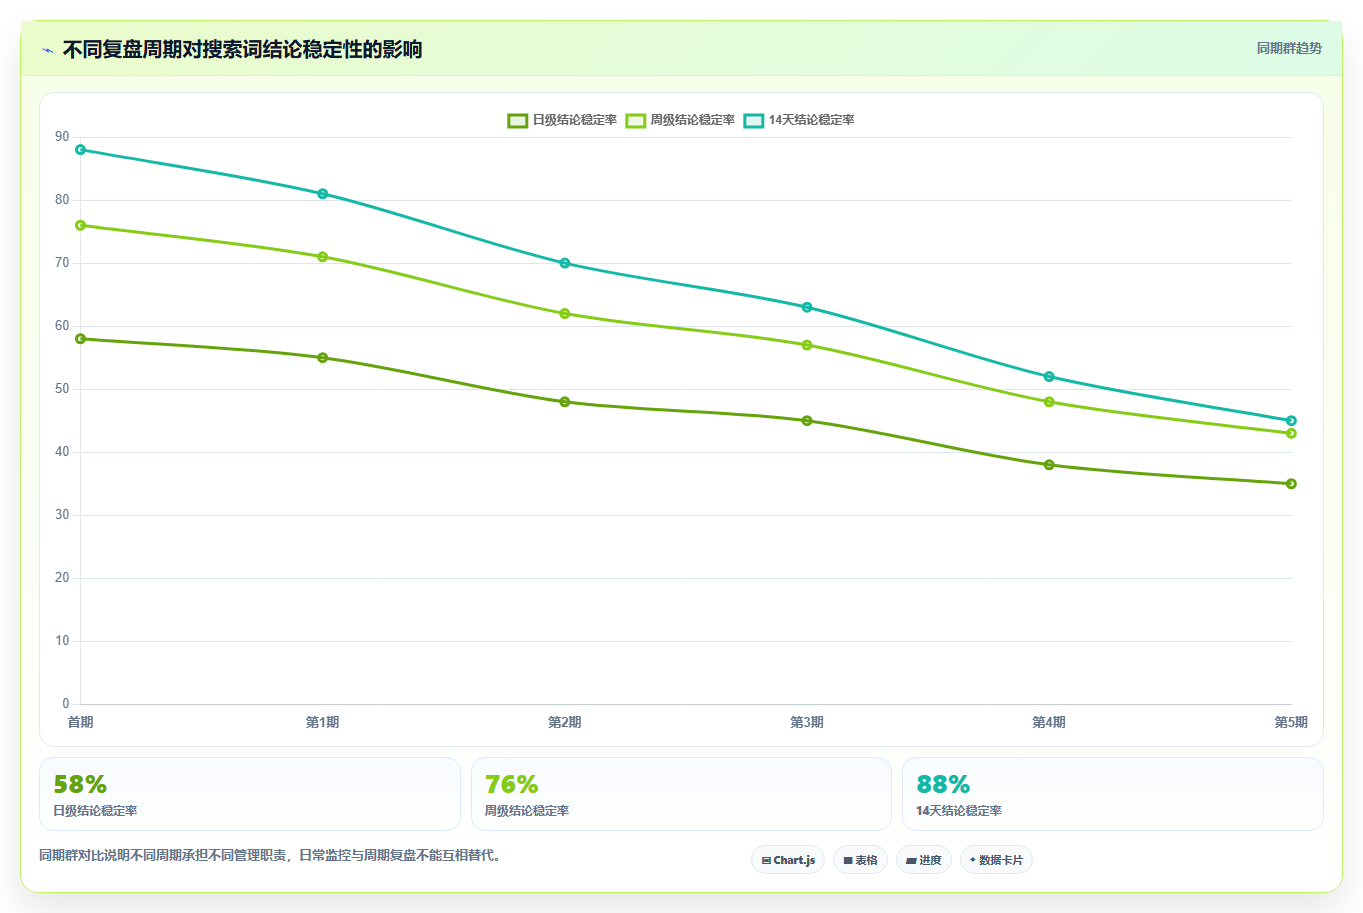
Task: Click the x-axis label 第3期
Action: click(x=807, y=722)
